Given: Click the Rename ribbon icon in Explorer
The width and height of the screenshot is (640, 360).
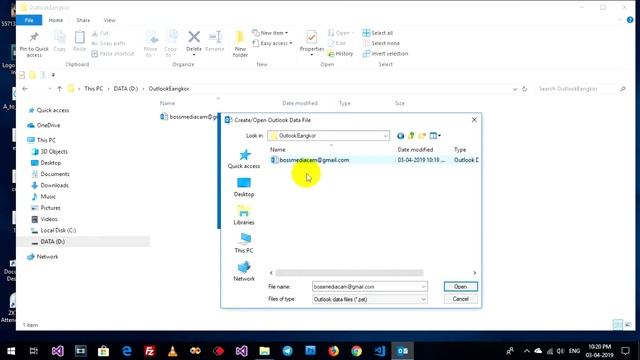Looking at the screenshot, I should (x=215, y=42).
